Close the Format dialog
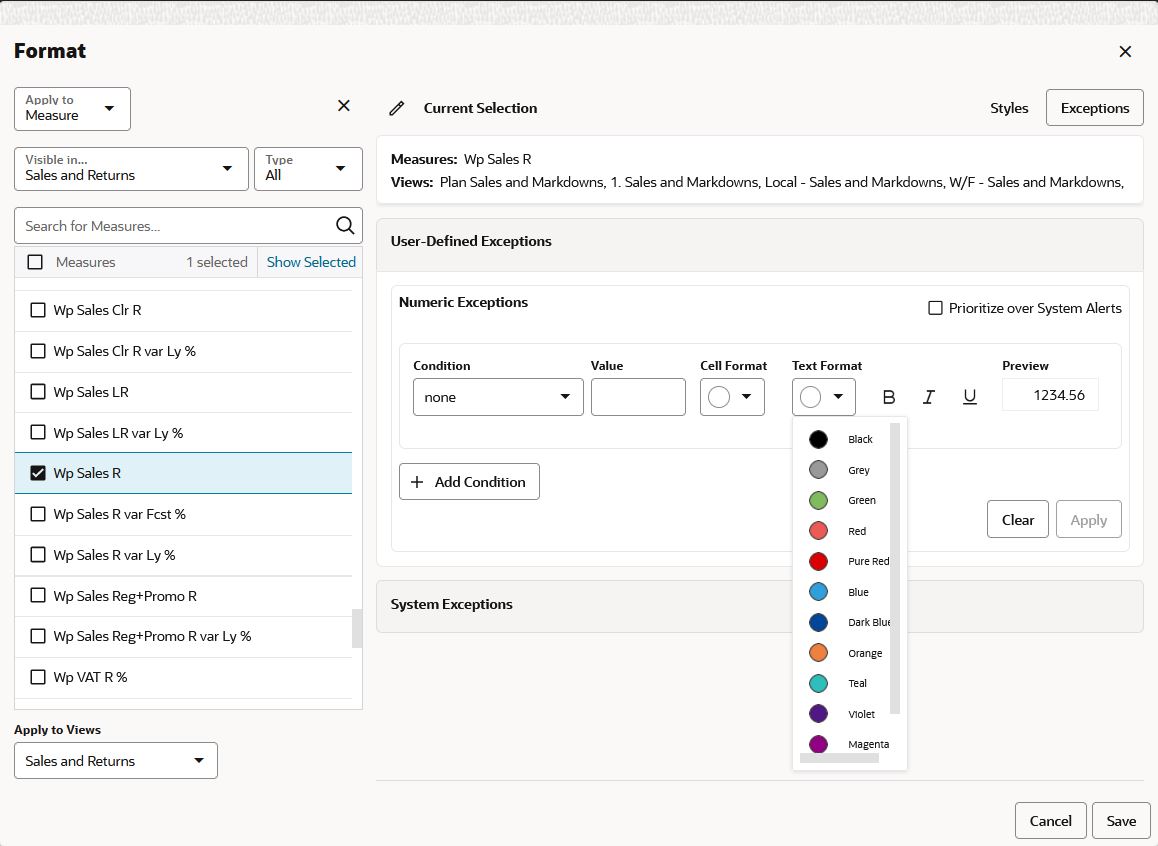 tap(1125, 52)
